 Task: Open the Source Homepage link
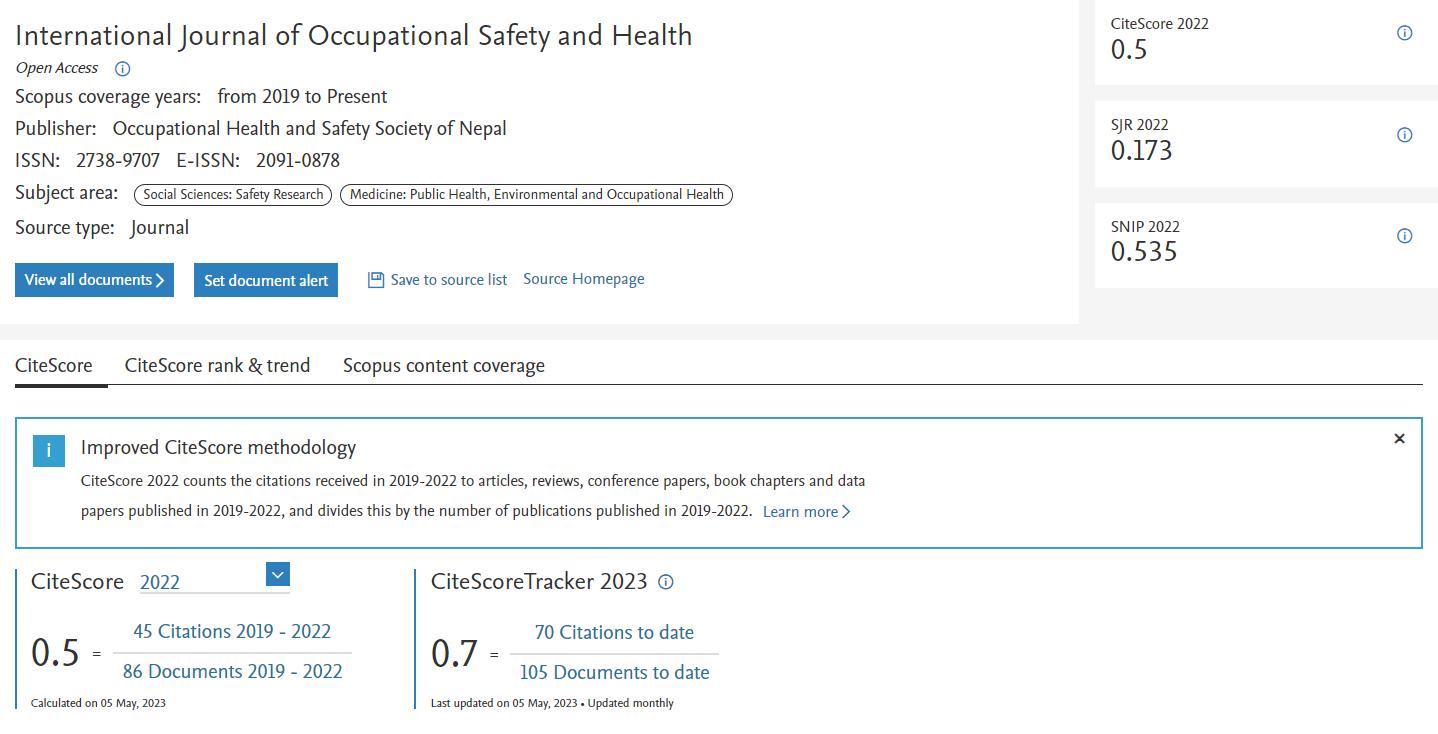pyautogui.click(x=584, y=279)
